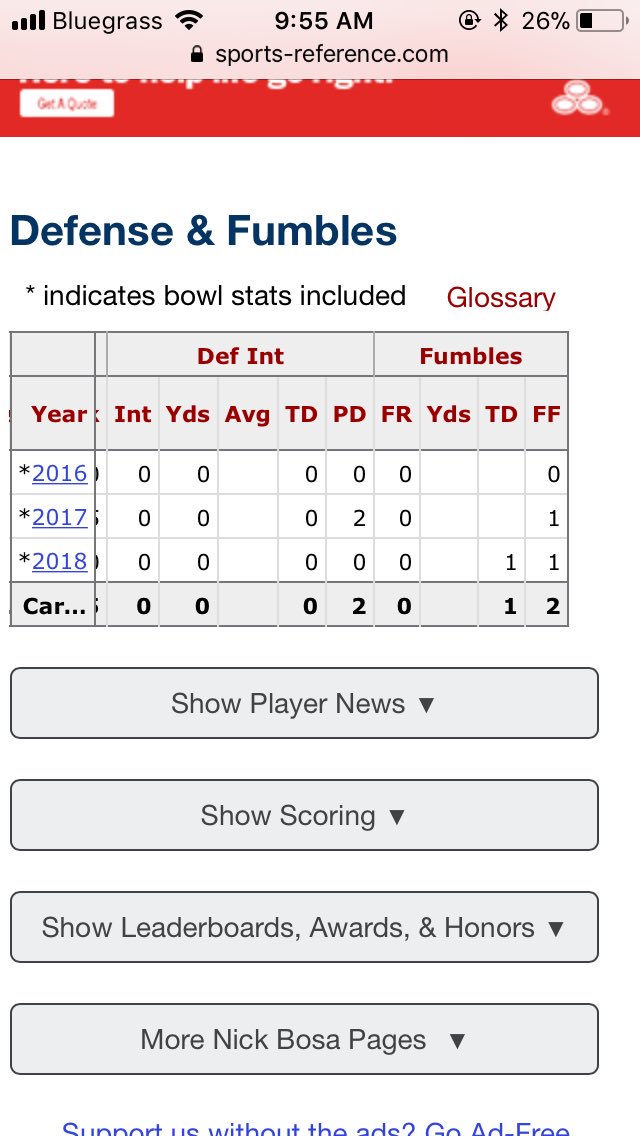Tap the lock icon beside sports-reference.com
Screen dimensions: 640x1136
(x=196, y=54)
